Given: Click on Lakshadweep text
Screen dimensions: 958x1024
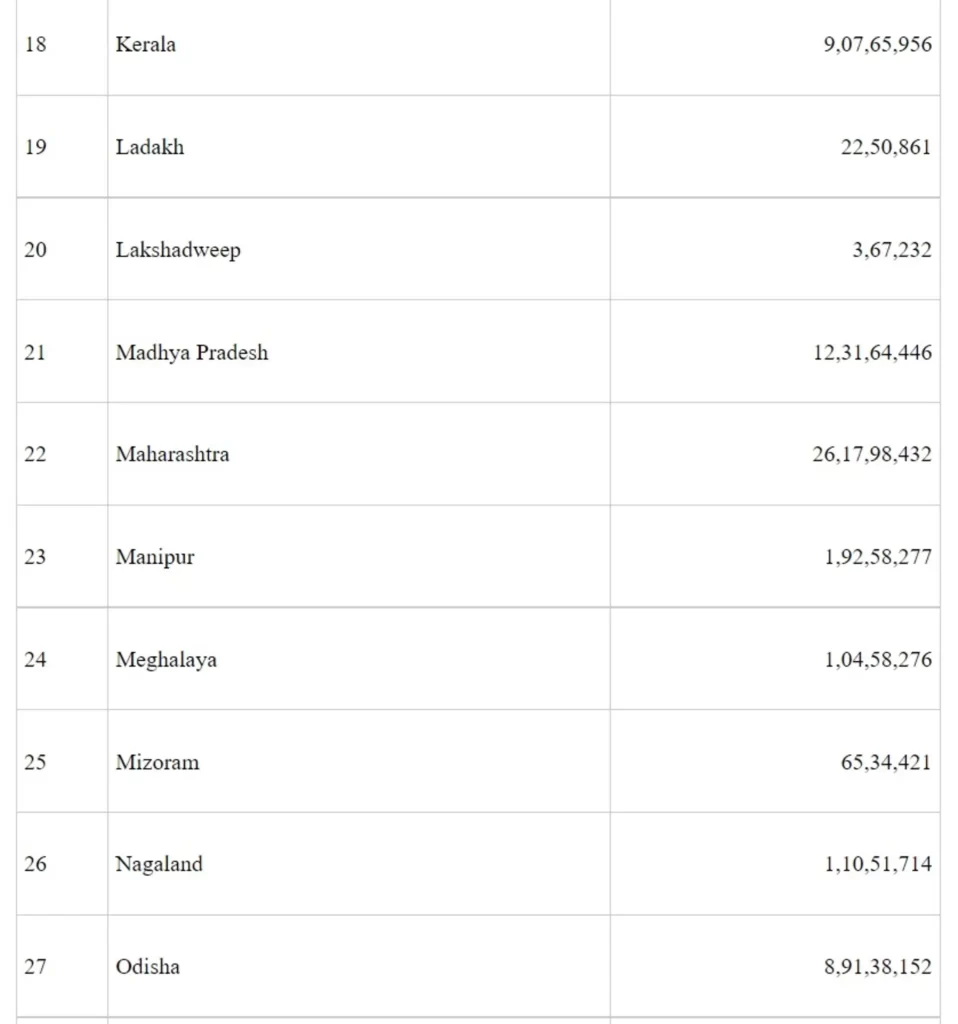Looking at the screenshot, I should (178, 250).
